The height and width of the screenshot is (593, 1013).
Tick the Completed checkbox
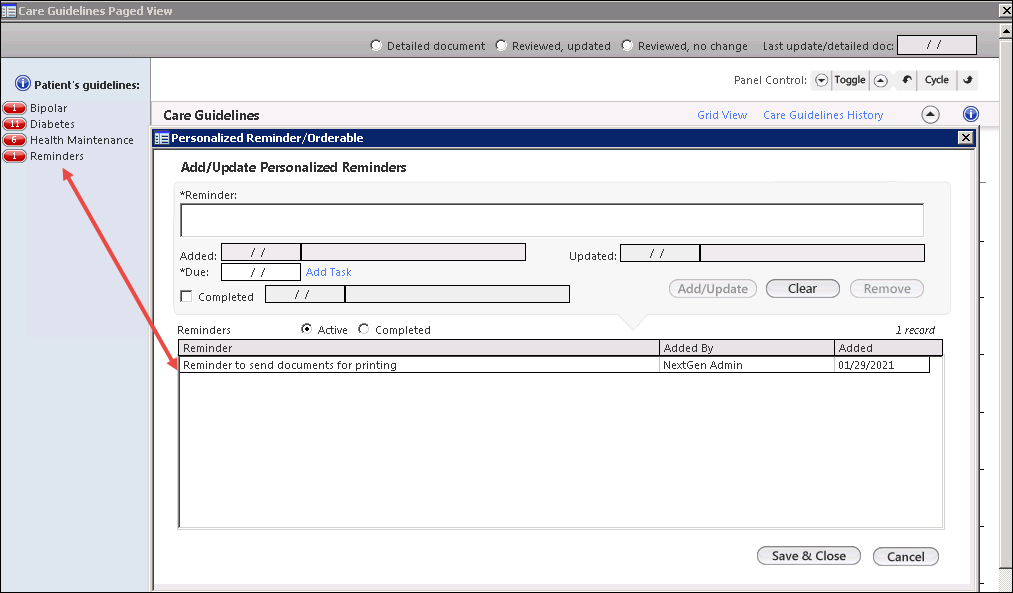pos(186,296)
